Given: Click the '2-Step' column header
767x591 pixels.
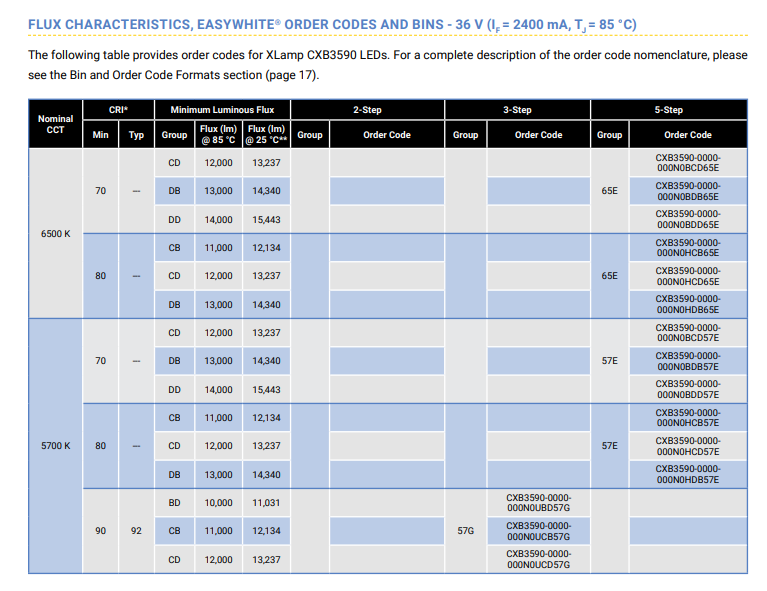Looking at the screenshot, I should click(367, 110).
